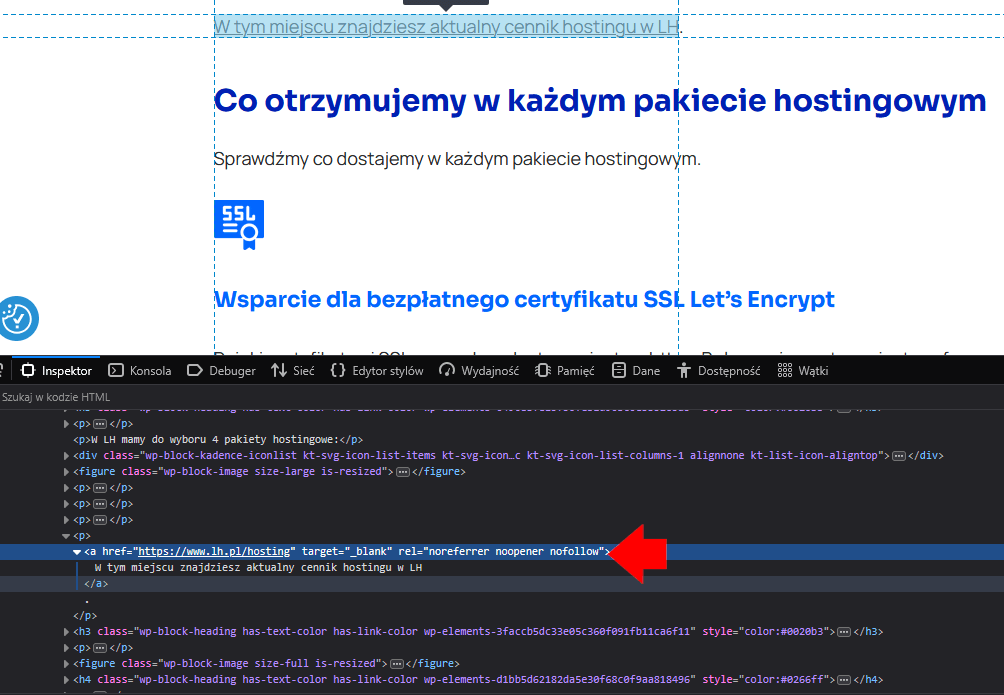Click the blue SSL certificate icon

pyautogui.click(x=238, y=225)
